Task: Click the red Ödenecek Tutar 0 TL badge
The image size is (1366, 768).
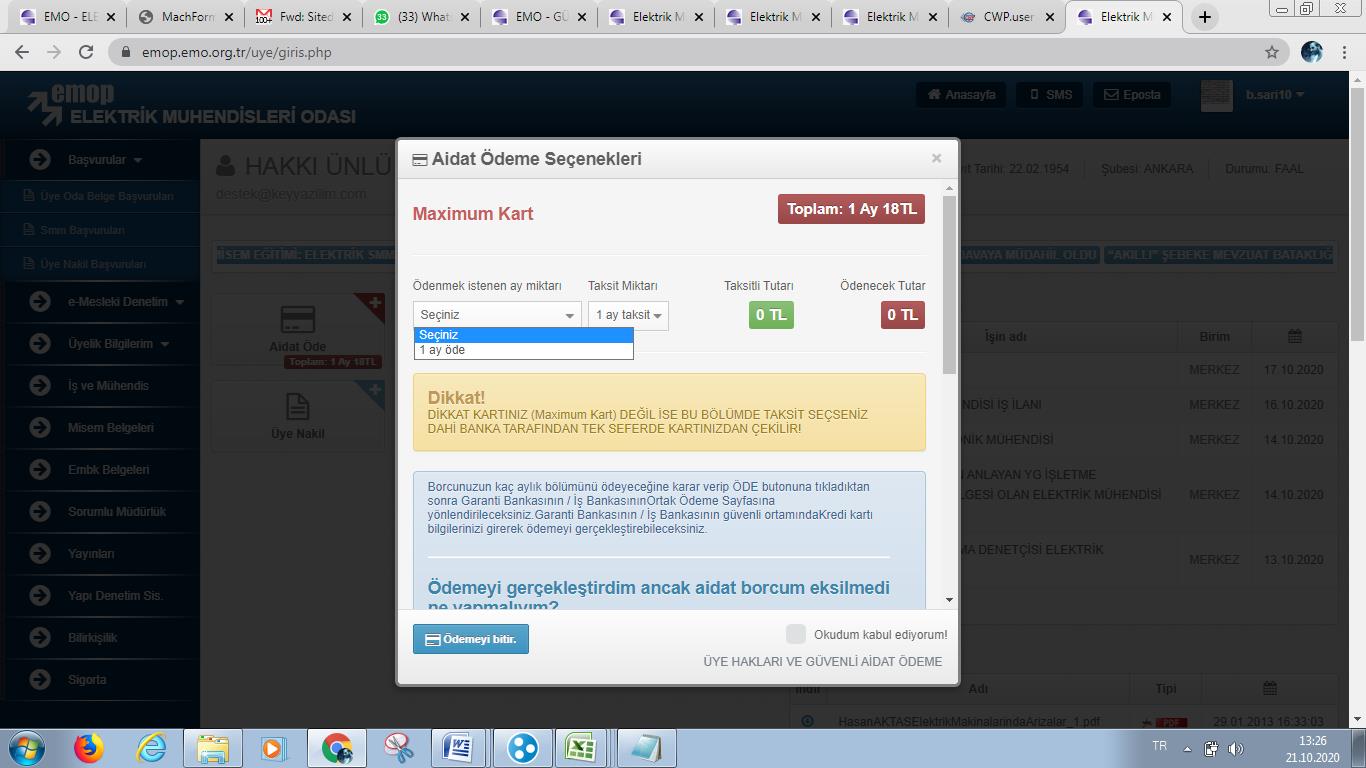Action: (x=903, y=315)
